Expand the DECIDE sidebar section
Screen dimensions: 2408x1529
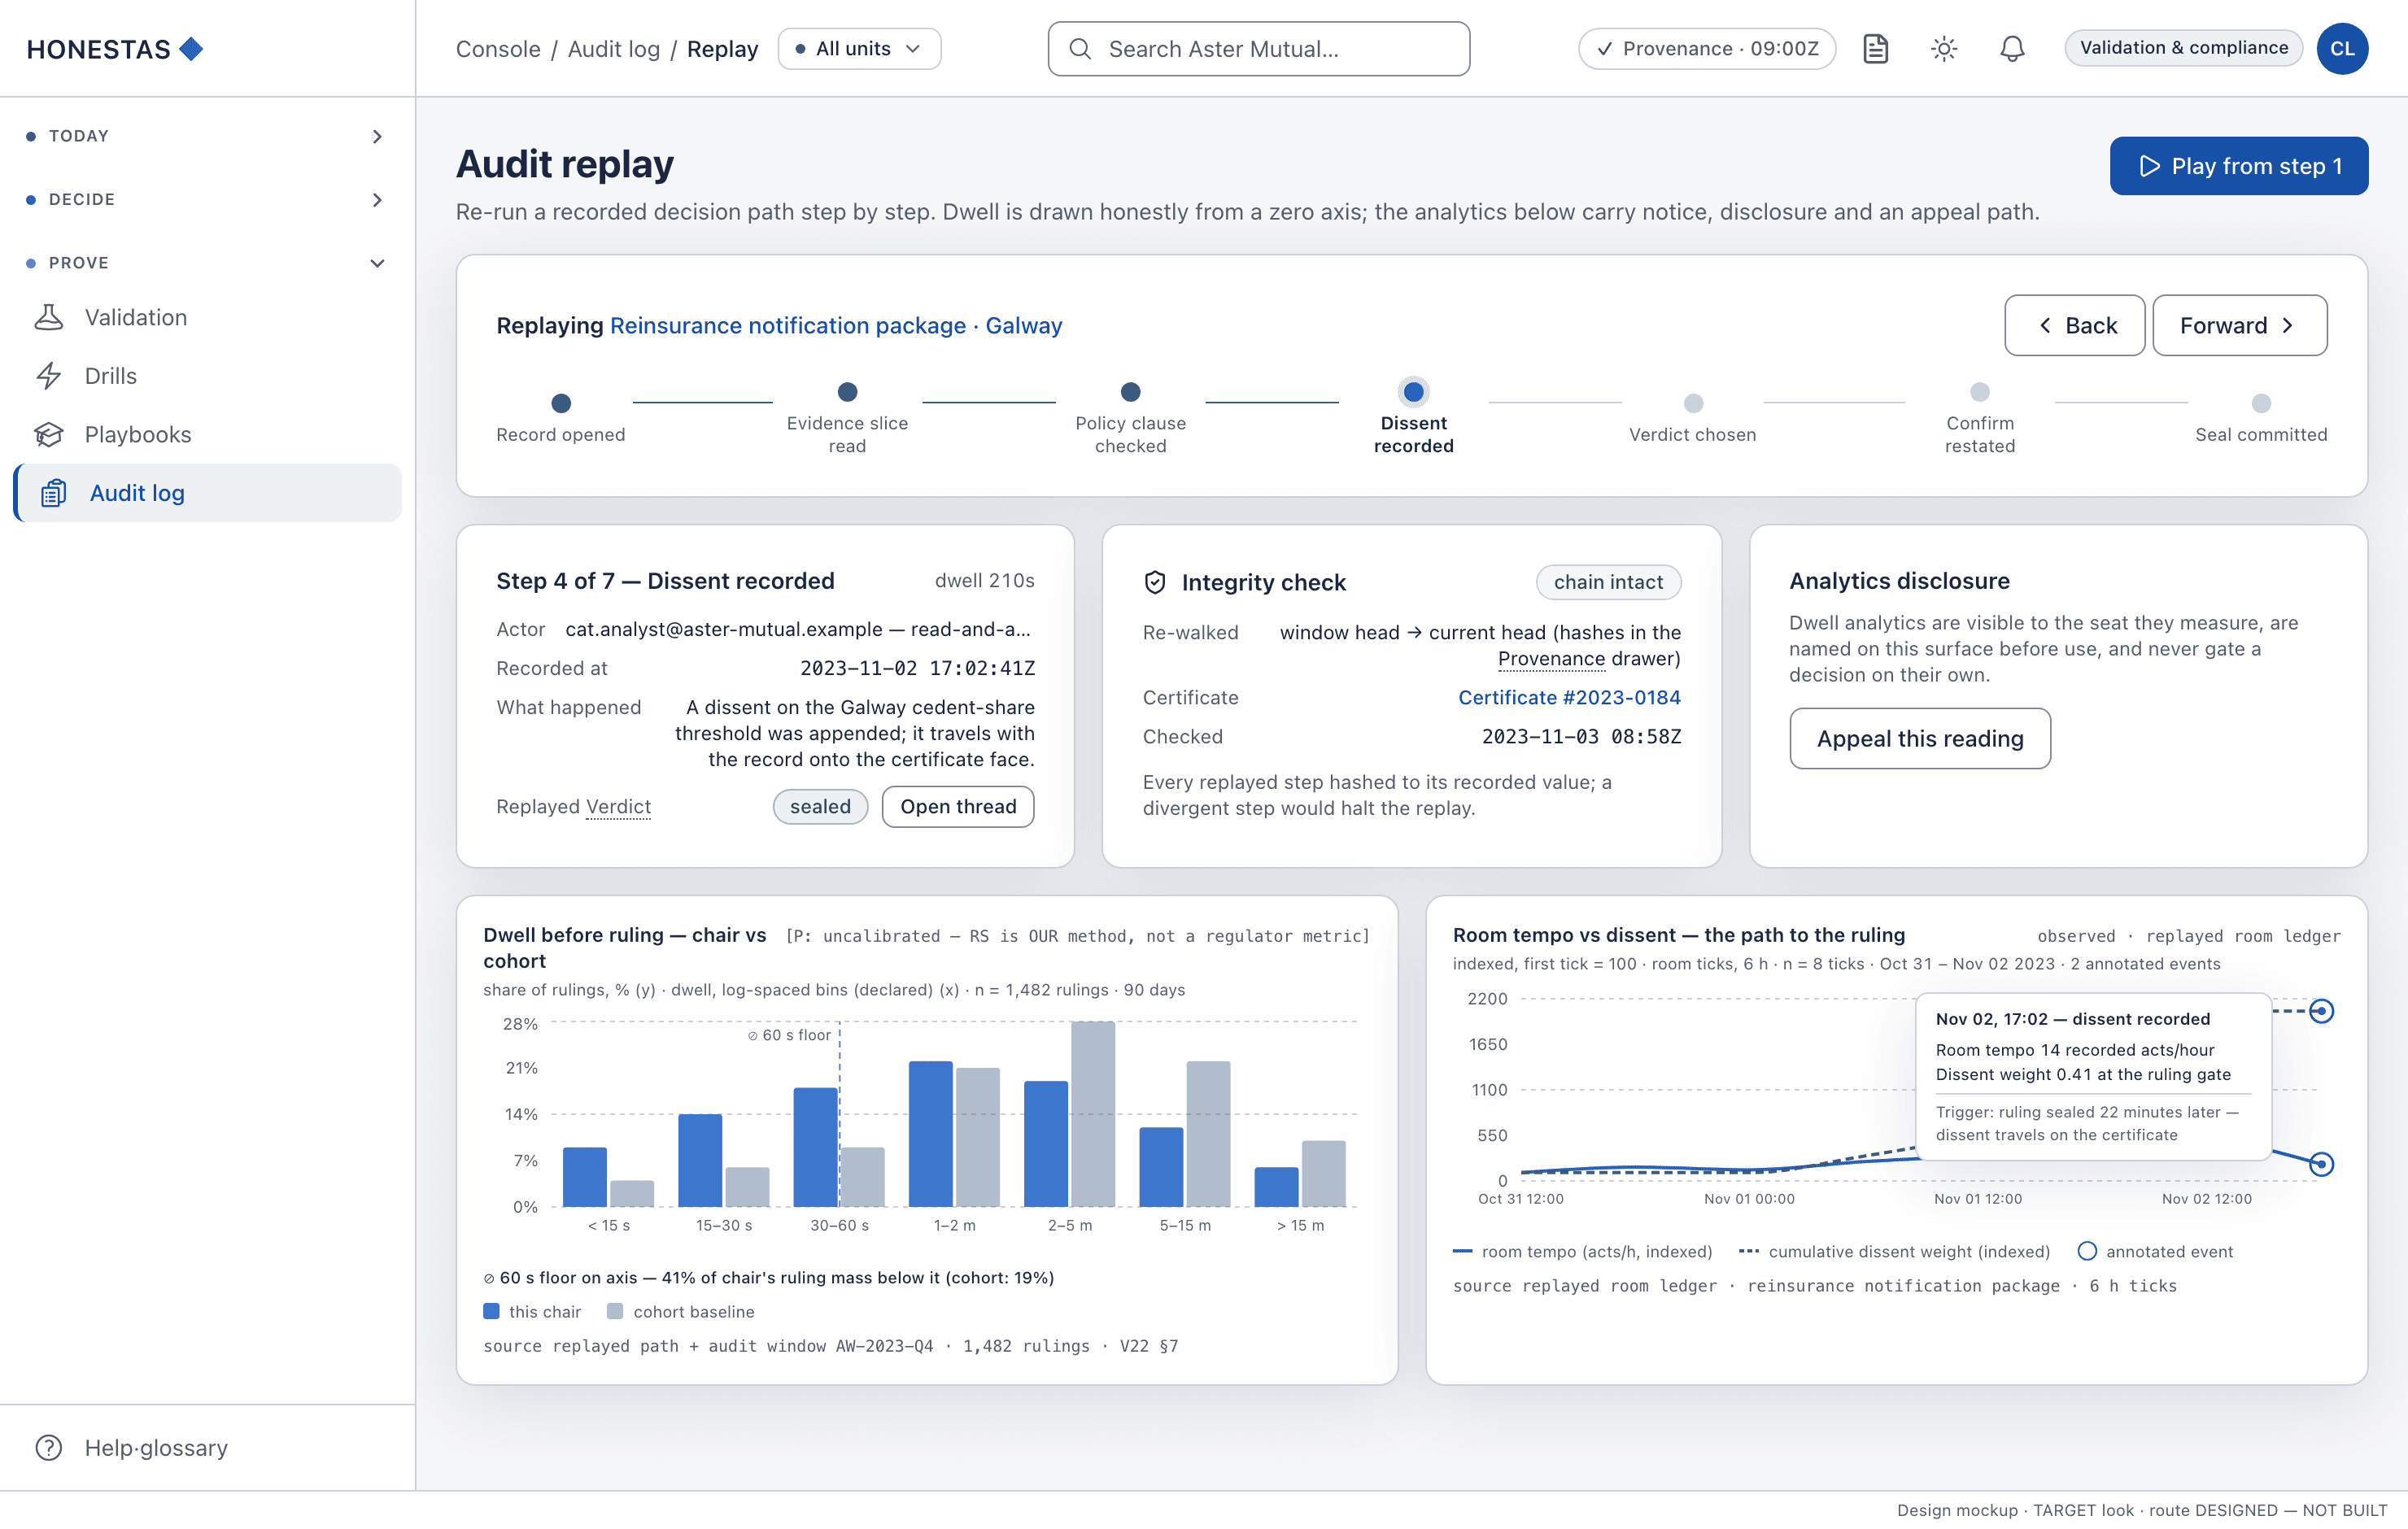pyautogui.click(x=207, y=199)
